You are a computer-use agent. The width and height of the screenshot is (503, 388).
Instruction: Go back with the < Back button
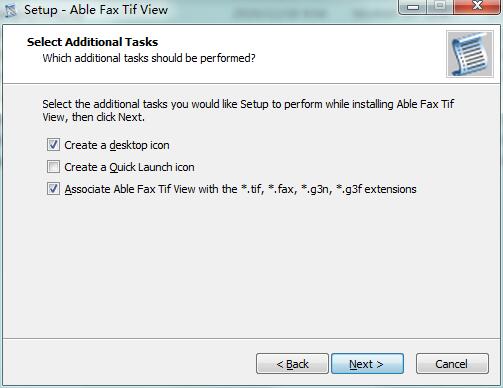pos(292,364)
